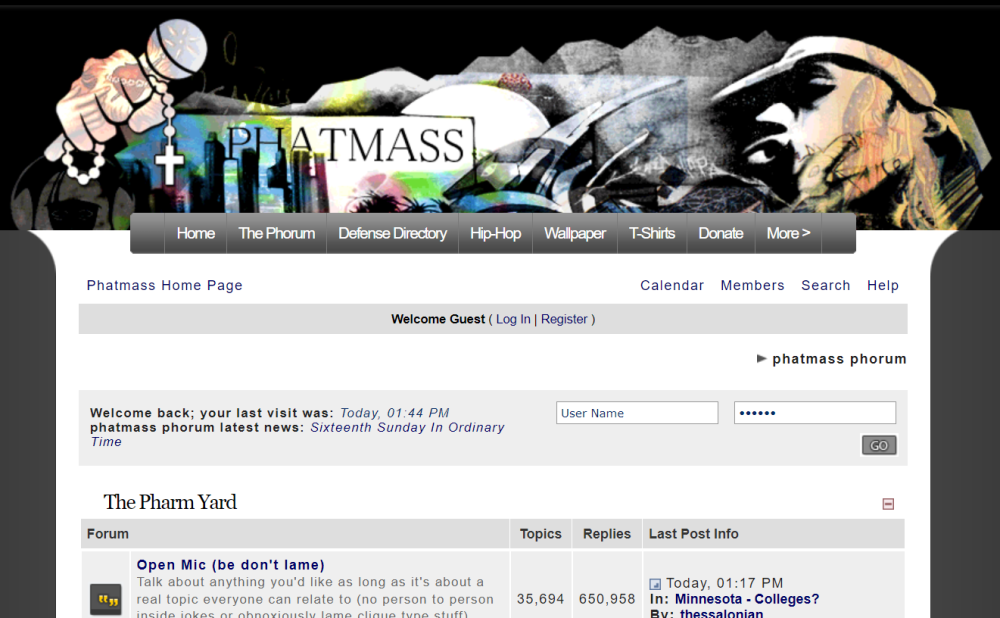Image resolution: width=1000 pixels, height=618 pixels.
Task: Click the Replies column header
Action: tap(607, 534)
